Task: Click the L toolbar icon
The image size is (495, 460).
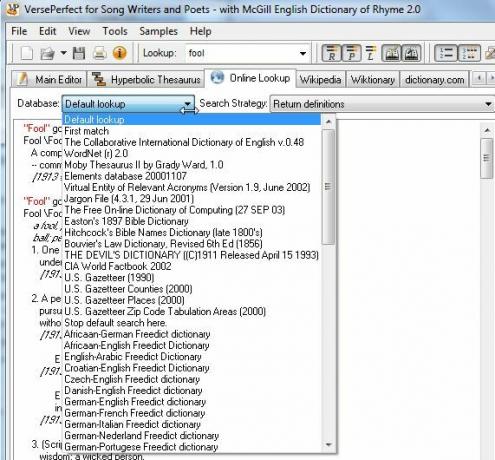Action: [x=371, y=53]
